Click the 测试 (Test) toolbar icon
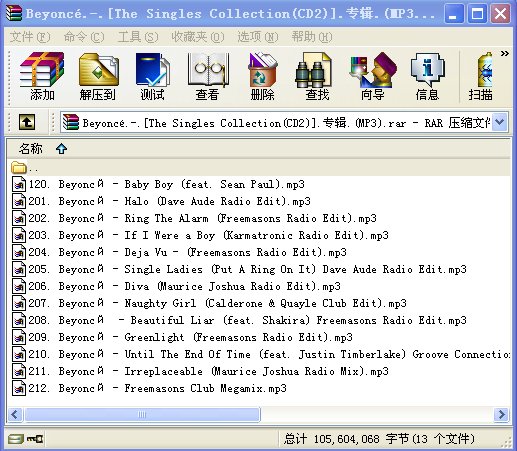The width and height of the screenshot is (517, 451). click(x=152, y=76)
